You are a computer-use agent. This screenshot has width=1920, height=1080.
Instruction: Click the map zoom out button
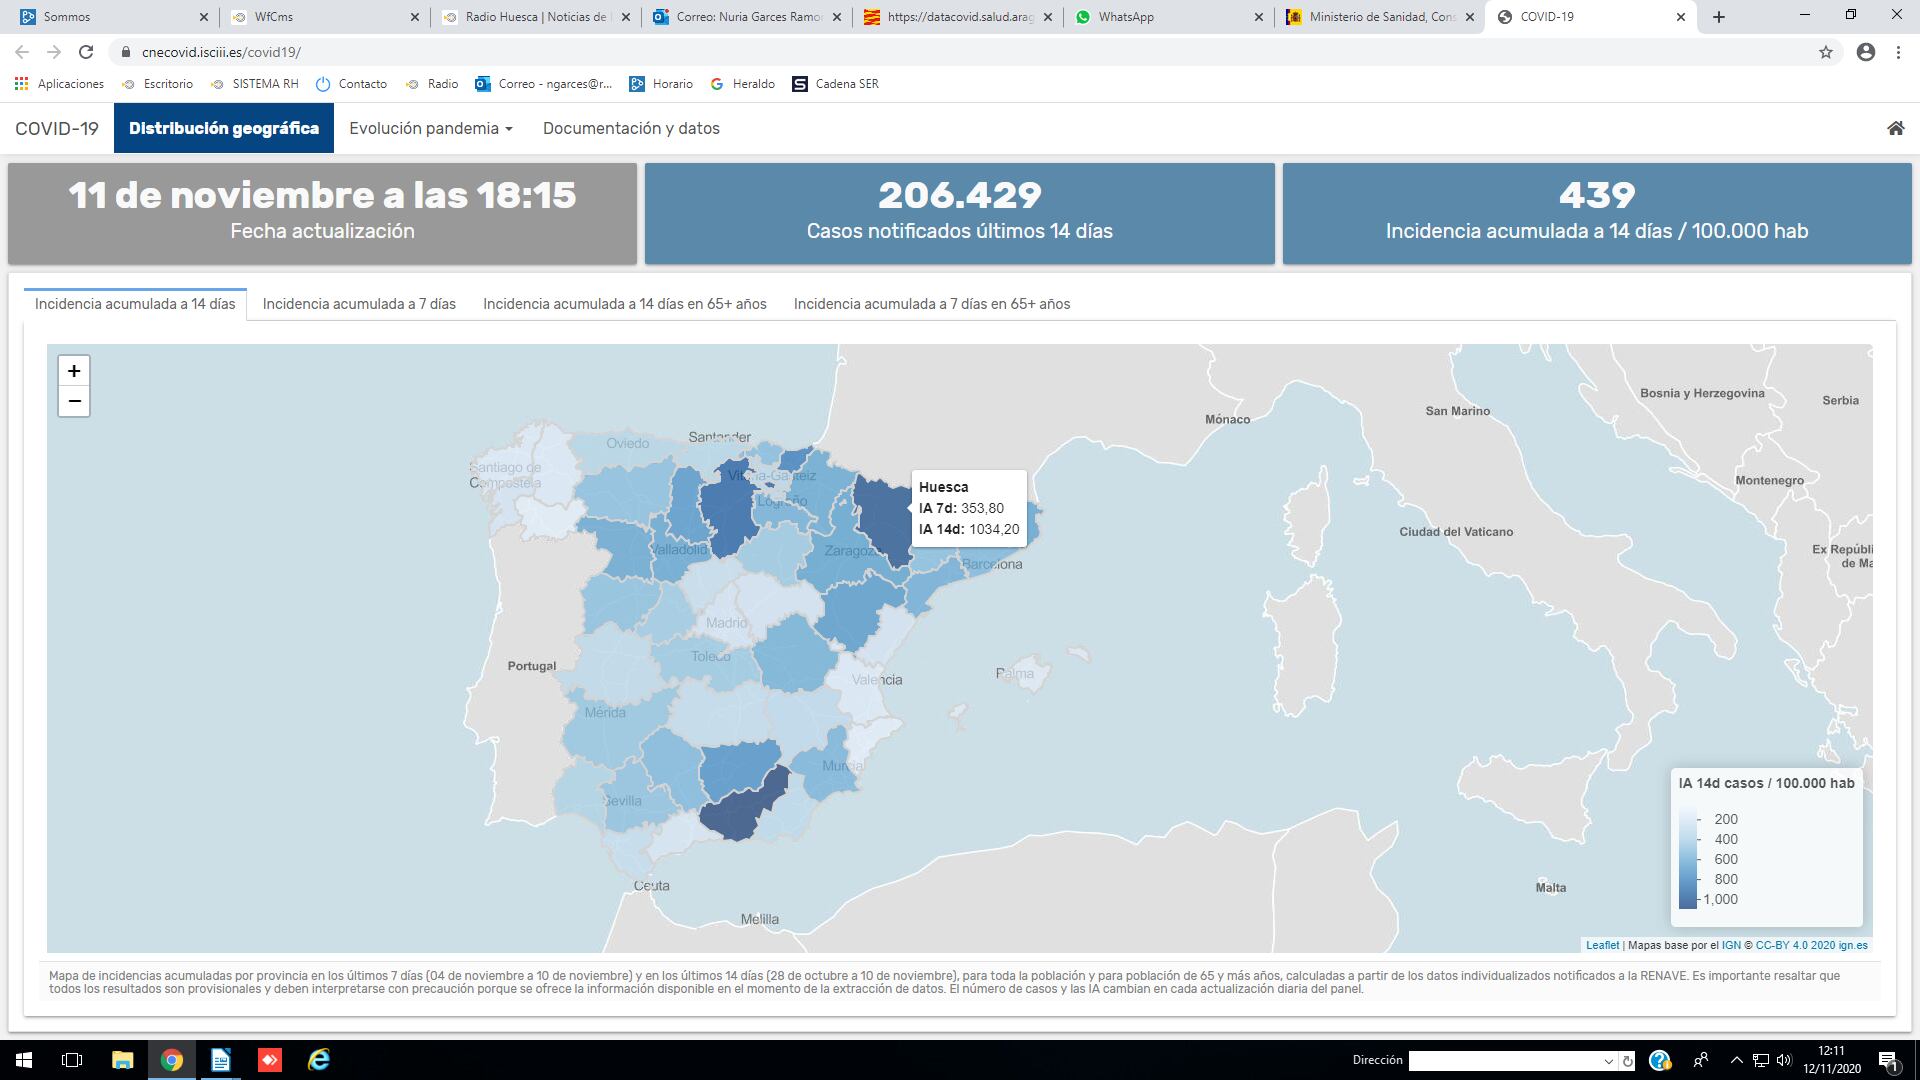pos(74,402)
